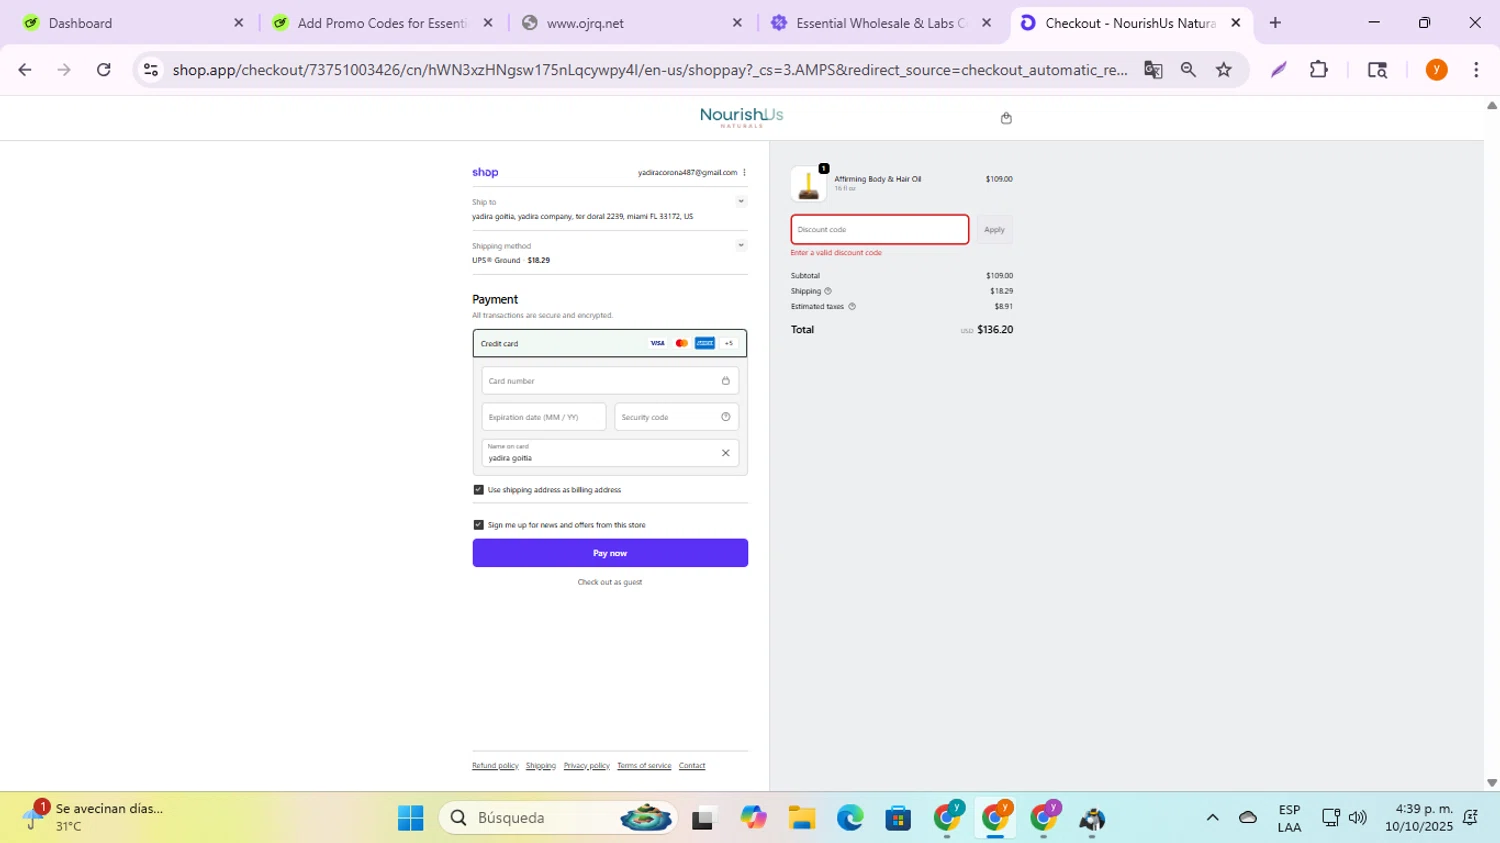Open the Contact link
Screen dimensions: 1500x843
pos(692,766)
